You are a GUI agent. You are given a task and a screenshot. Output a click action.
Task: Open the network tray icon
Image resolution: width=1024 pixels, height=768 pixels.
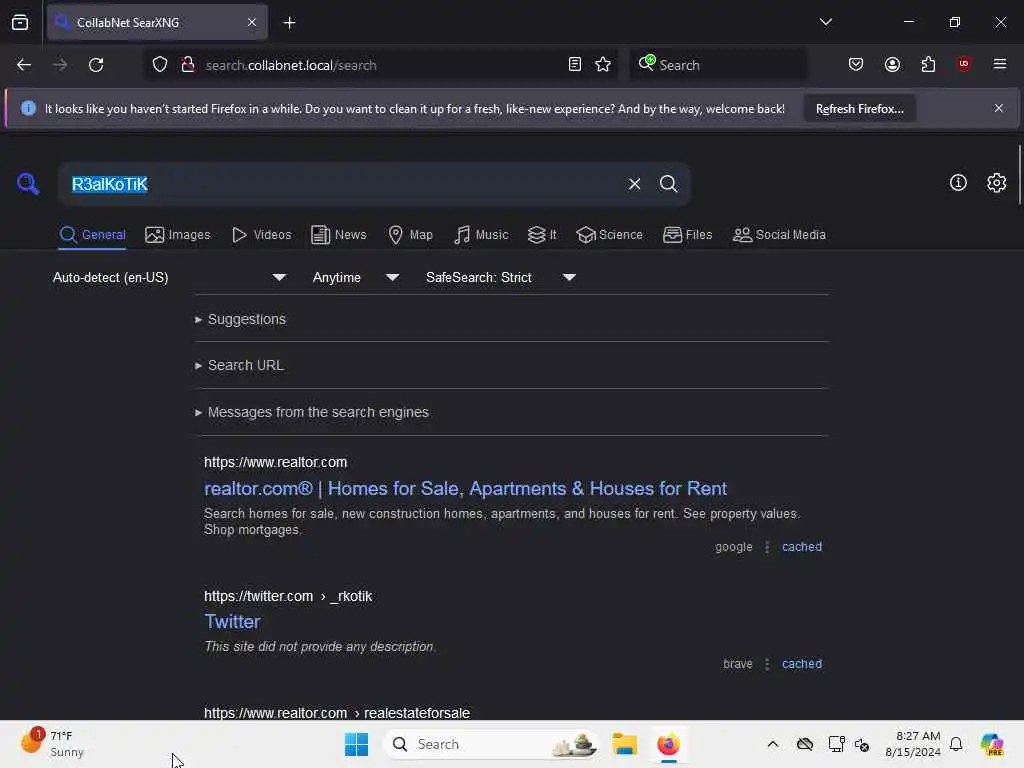[836, 744]
